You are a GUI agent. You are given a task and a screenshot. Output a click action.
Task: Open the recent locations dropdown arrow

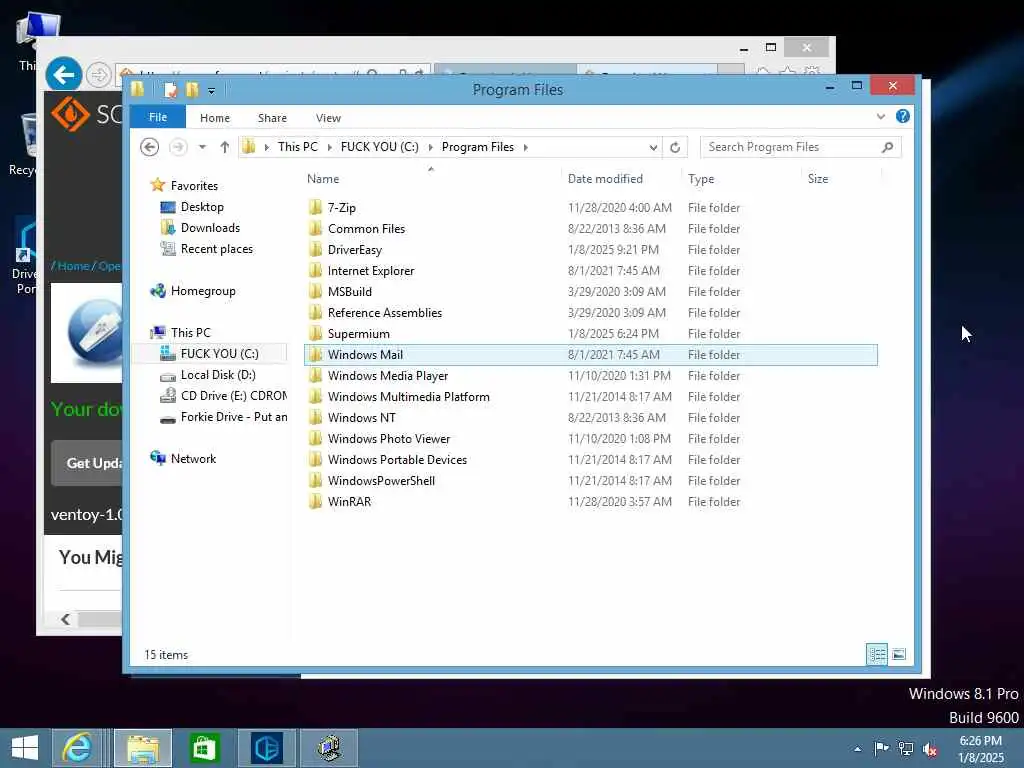pos(202,147)
